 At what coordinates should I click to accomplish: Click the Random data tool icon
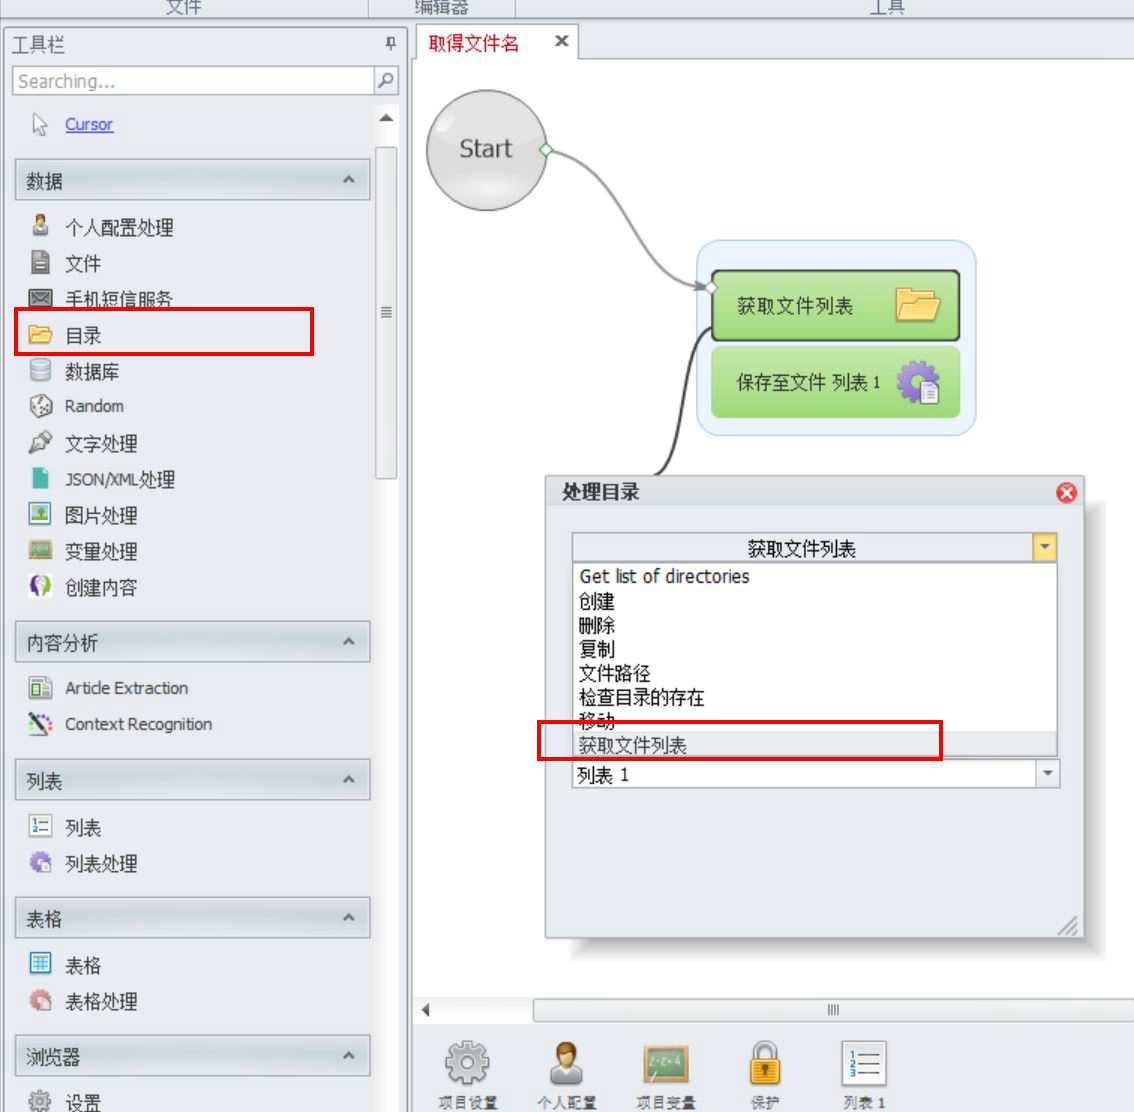click(40, 406)
